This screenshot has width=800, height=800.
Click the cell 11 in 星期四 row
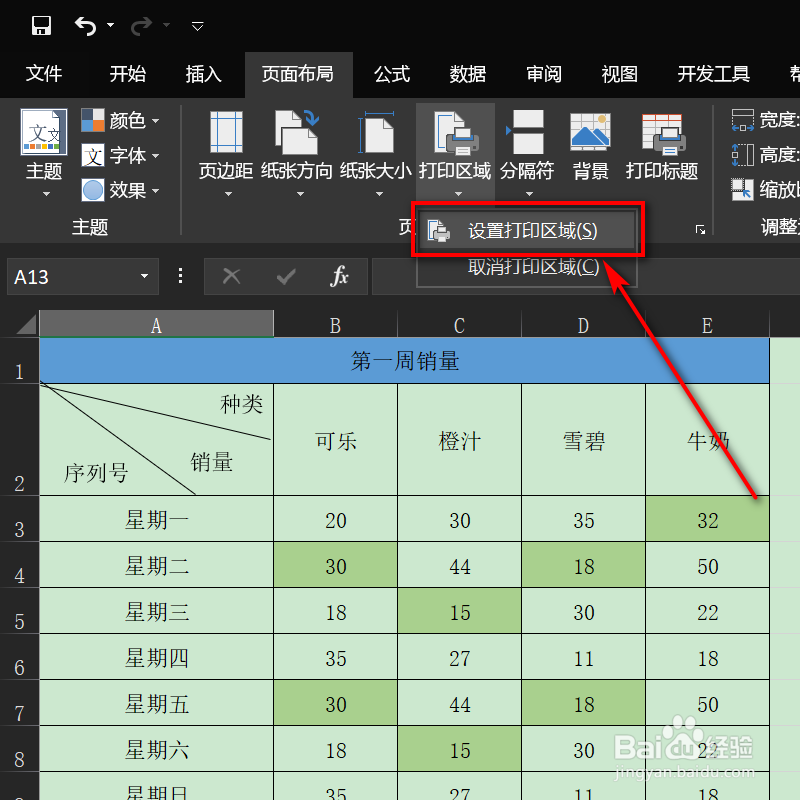coord(583,657)
